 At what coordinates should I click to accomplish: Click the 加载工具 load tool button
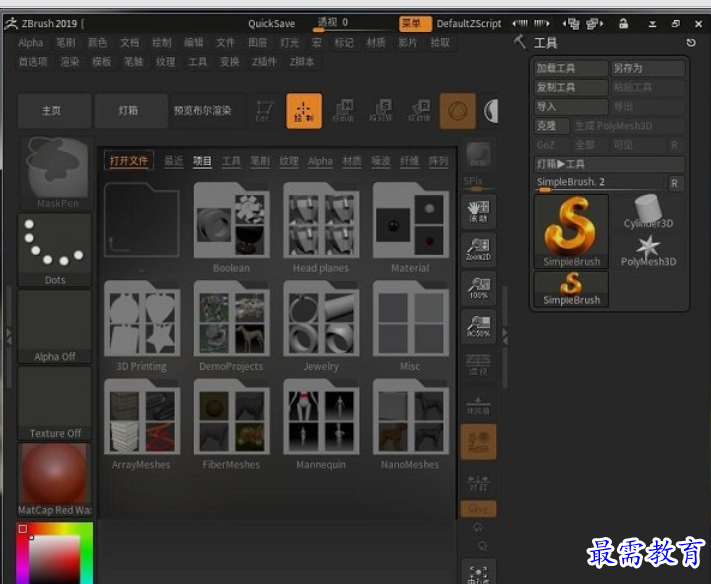click(570, 68)
